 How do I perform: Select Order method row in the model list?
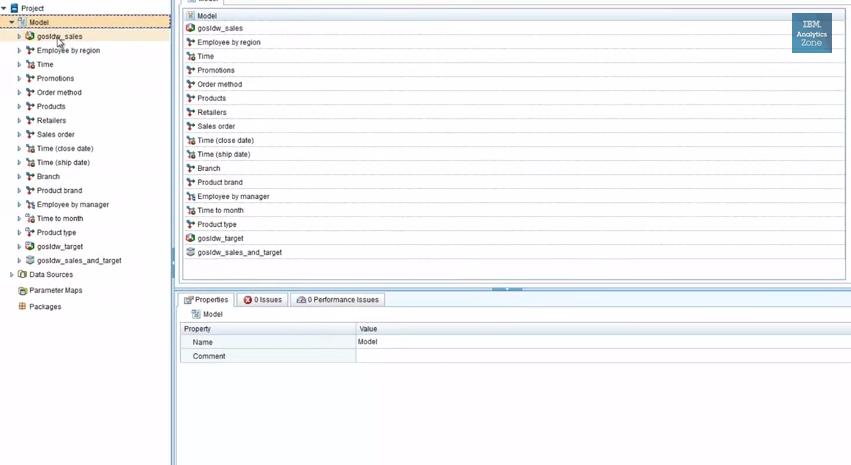coord(513,84)
